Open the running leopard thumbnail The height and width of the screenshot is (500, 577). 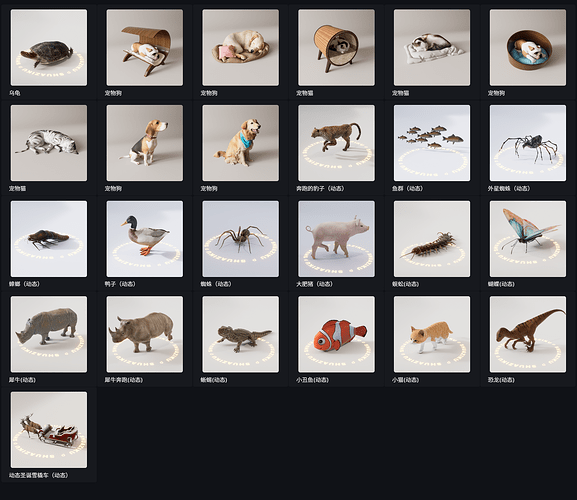point(336,143)
